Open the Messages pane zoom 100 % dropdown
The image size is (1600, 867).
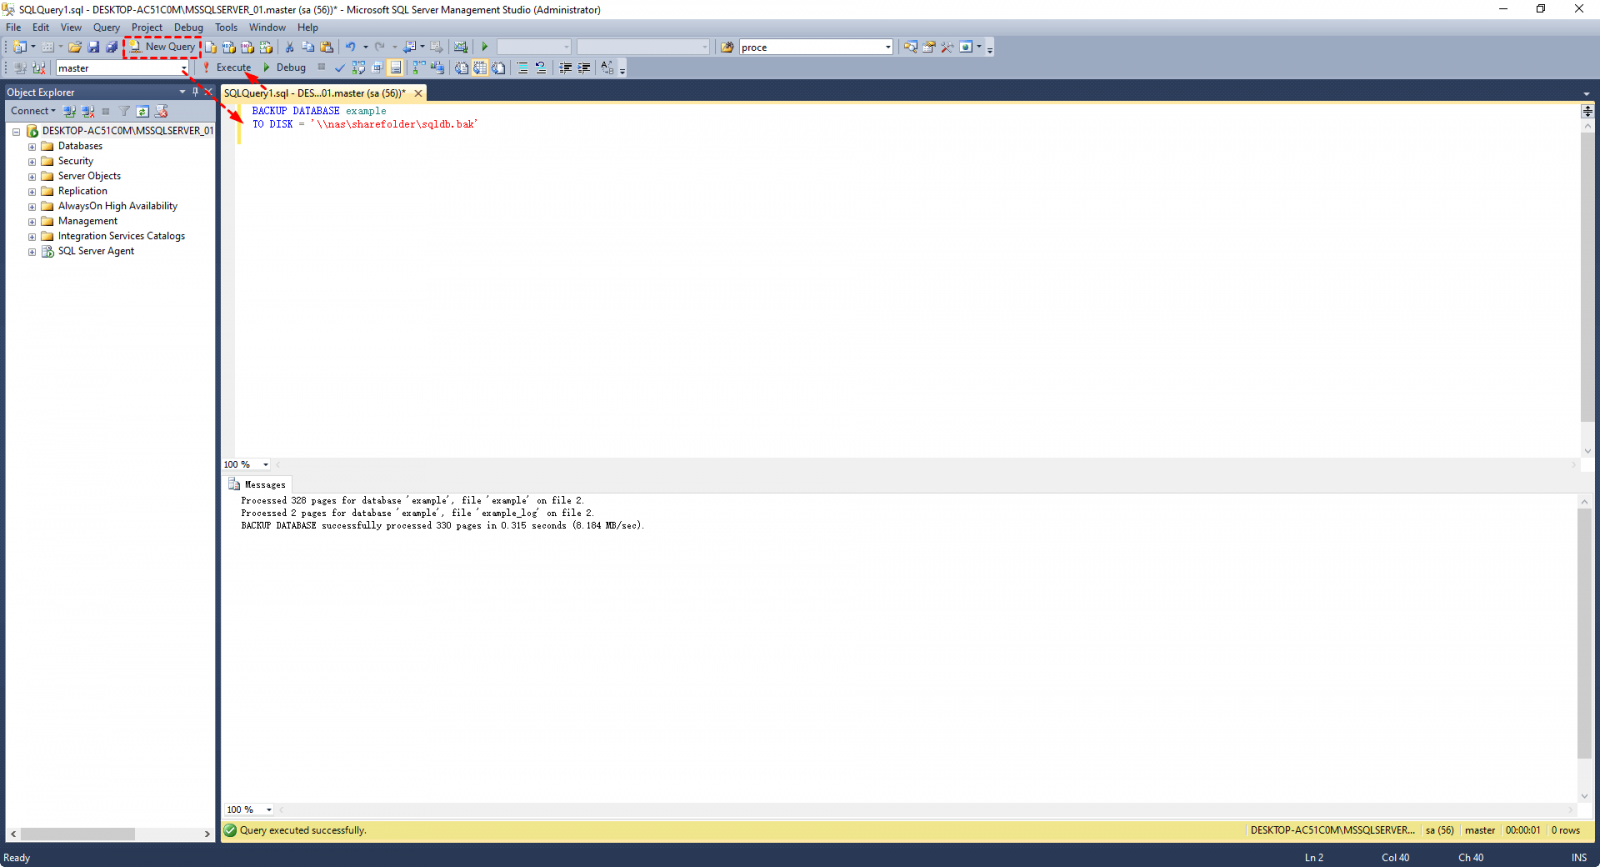coord(269,809)
